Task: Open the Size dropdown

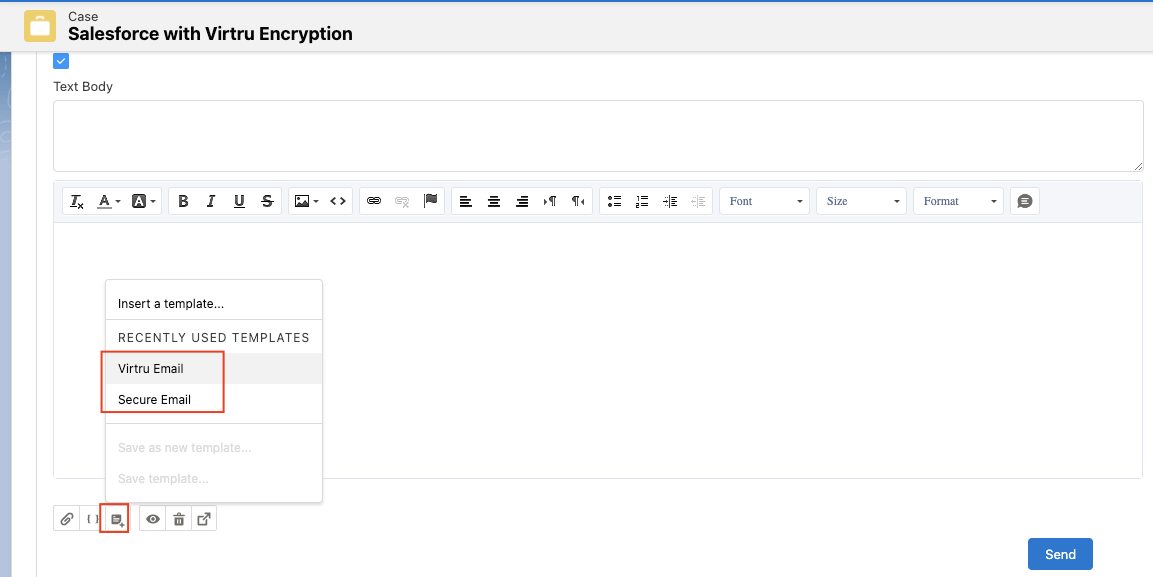Action: [x=861, y=201]
